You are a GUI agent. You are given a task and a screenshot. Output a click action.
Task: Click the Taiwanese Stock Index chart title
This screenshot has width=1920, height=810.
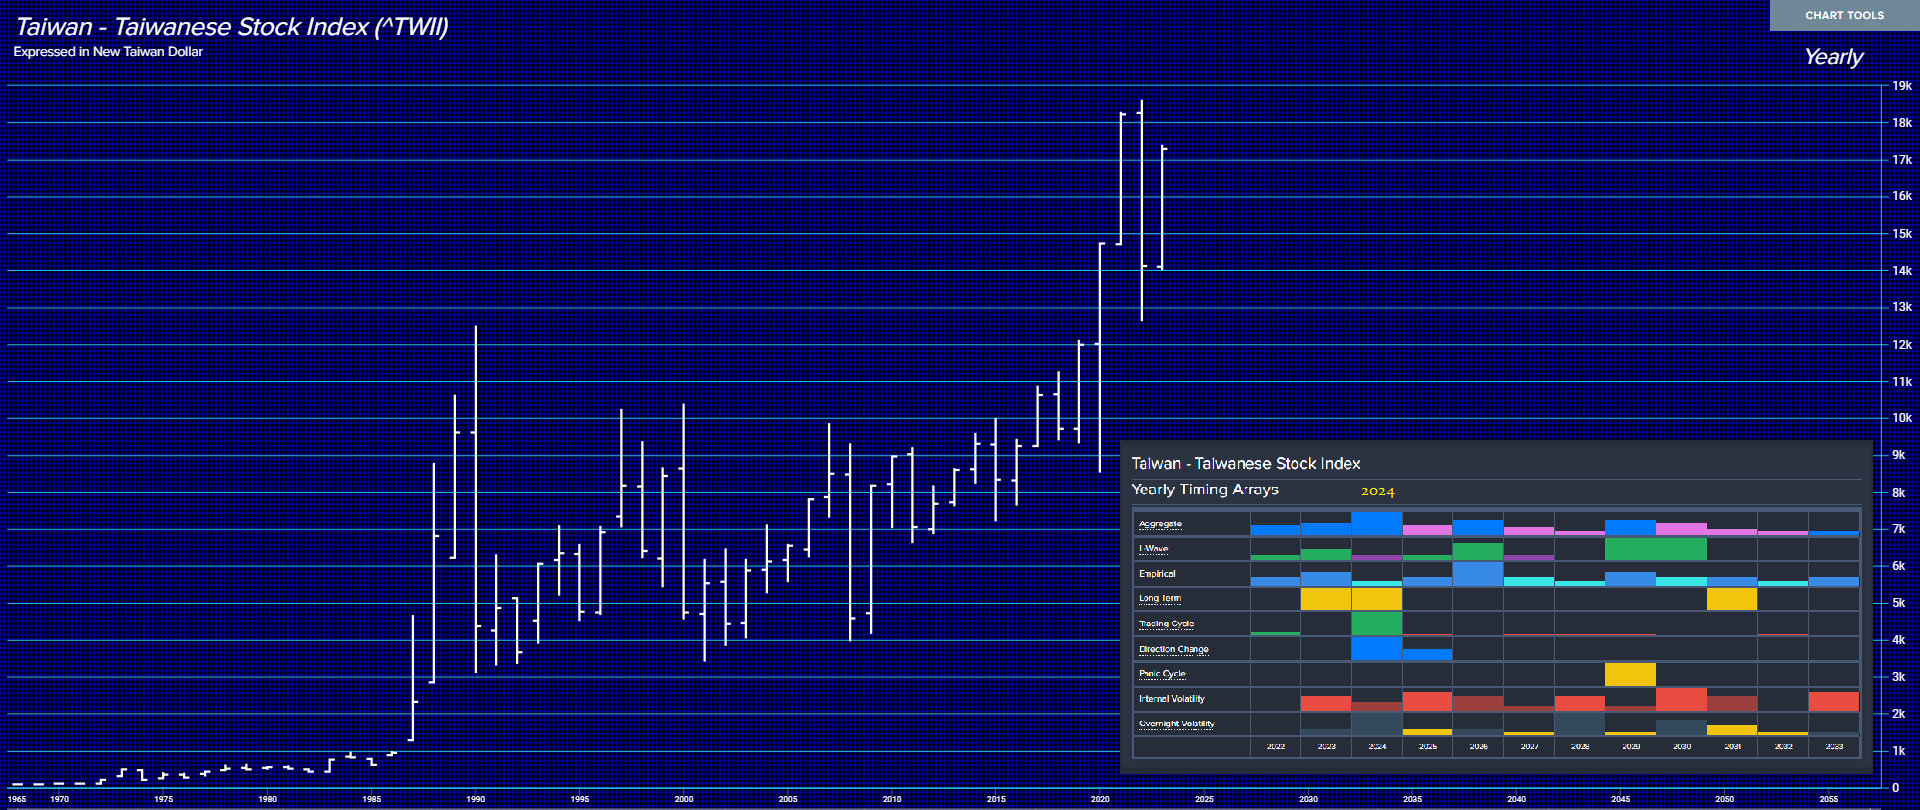point(232,27)
